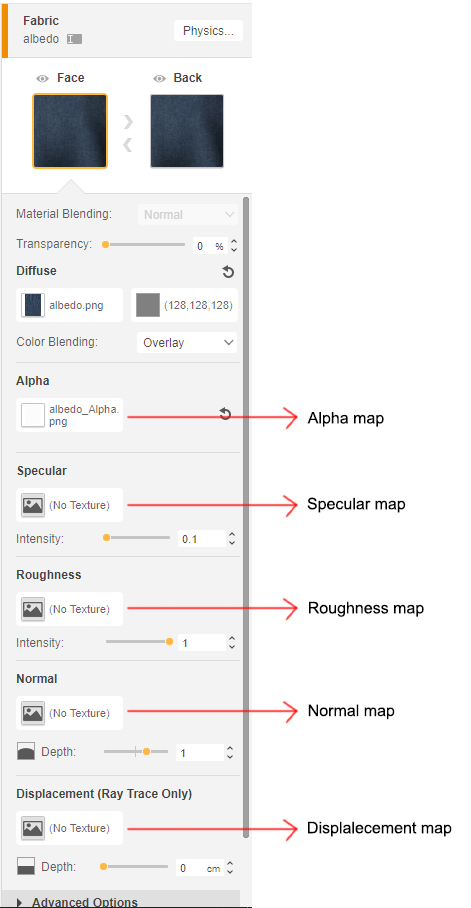Toggle Back visibility eye icon
This screenshot has height=908, width=471.
pyautogui.click(x=159, y=79)
